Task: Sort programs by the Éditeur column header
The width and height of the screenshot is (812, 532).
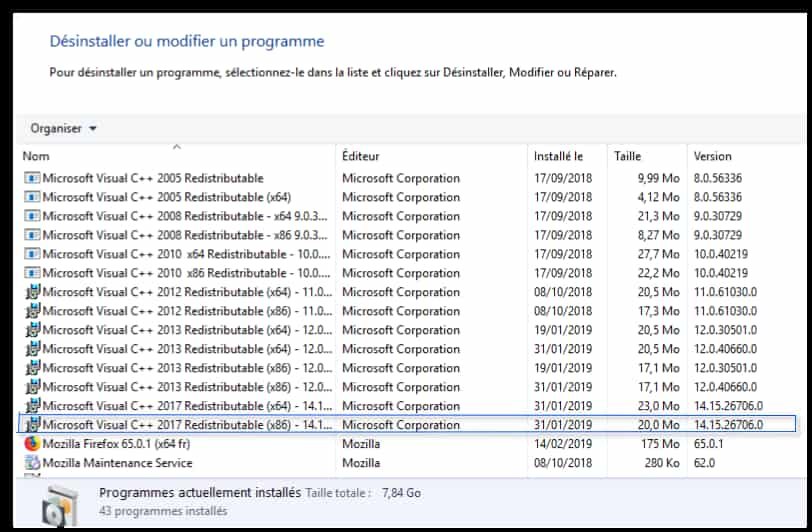Action: click(x=360, y=156)
